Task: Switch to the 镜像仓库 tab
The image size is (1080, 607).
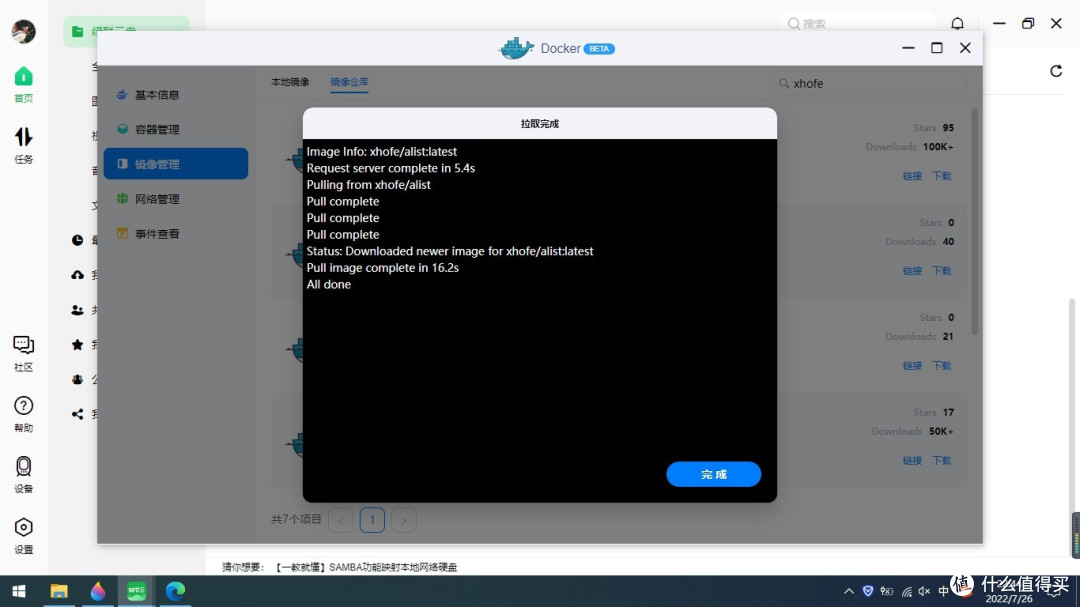Action: pos(348,82)
